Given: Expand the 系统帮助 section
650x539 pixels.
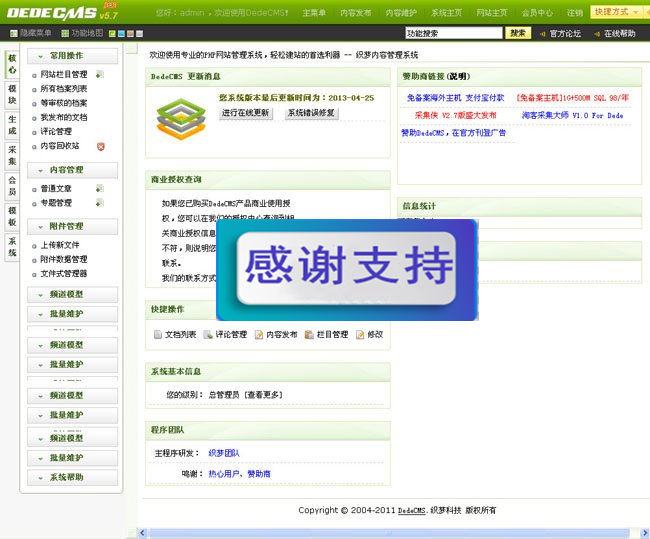Looking at the screenshot, I should pyautogui.click(x=73, y=477).
